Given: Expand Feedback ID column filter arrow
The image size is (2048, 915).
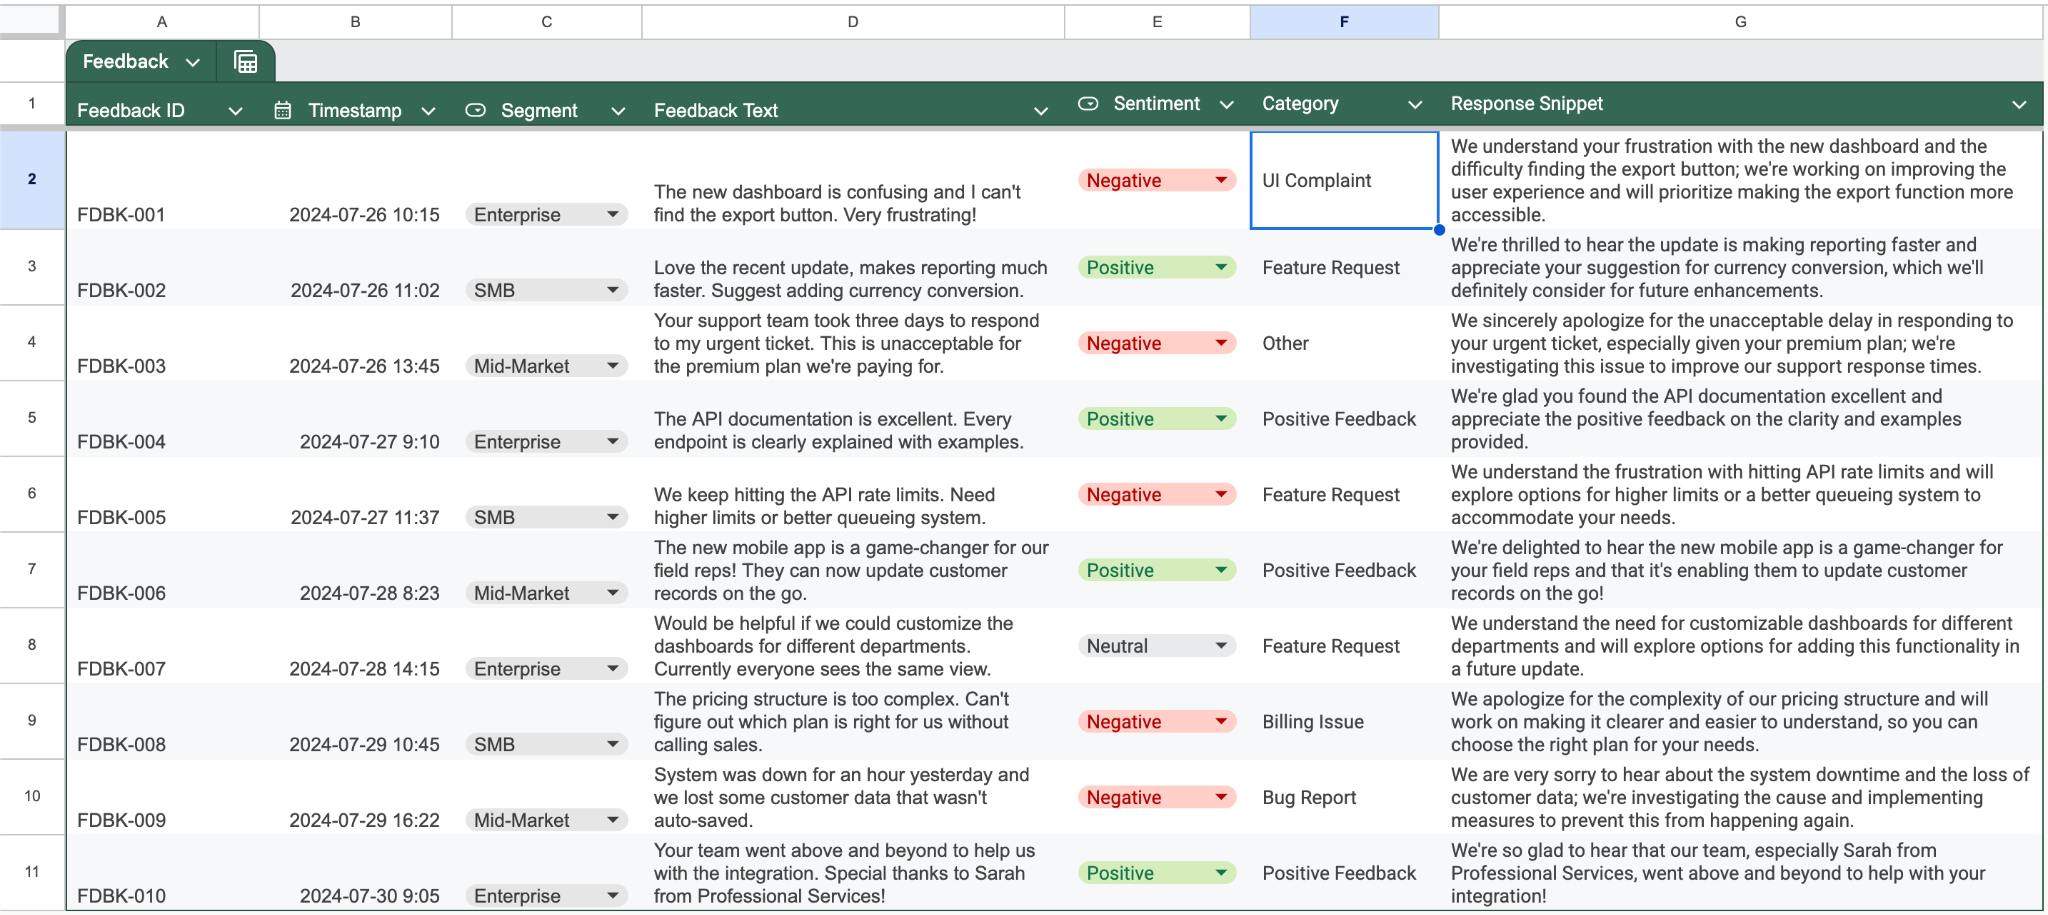Looking at the screenshot, I should click(236, 111).
